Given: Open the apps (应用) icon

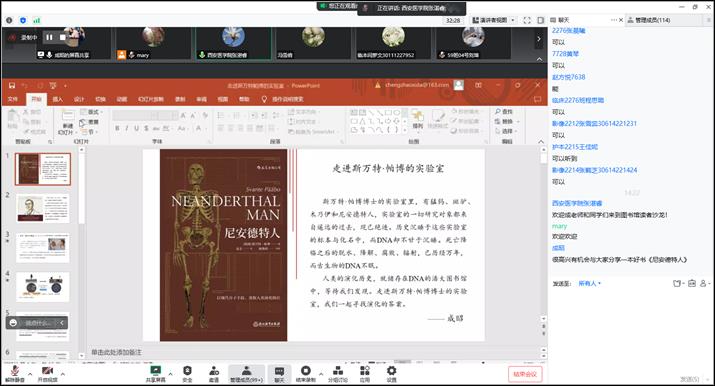Looking at the screenshot, I should click(x=365, y=374).
